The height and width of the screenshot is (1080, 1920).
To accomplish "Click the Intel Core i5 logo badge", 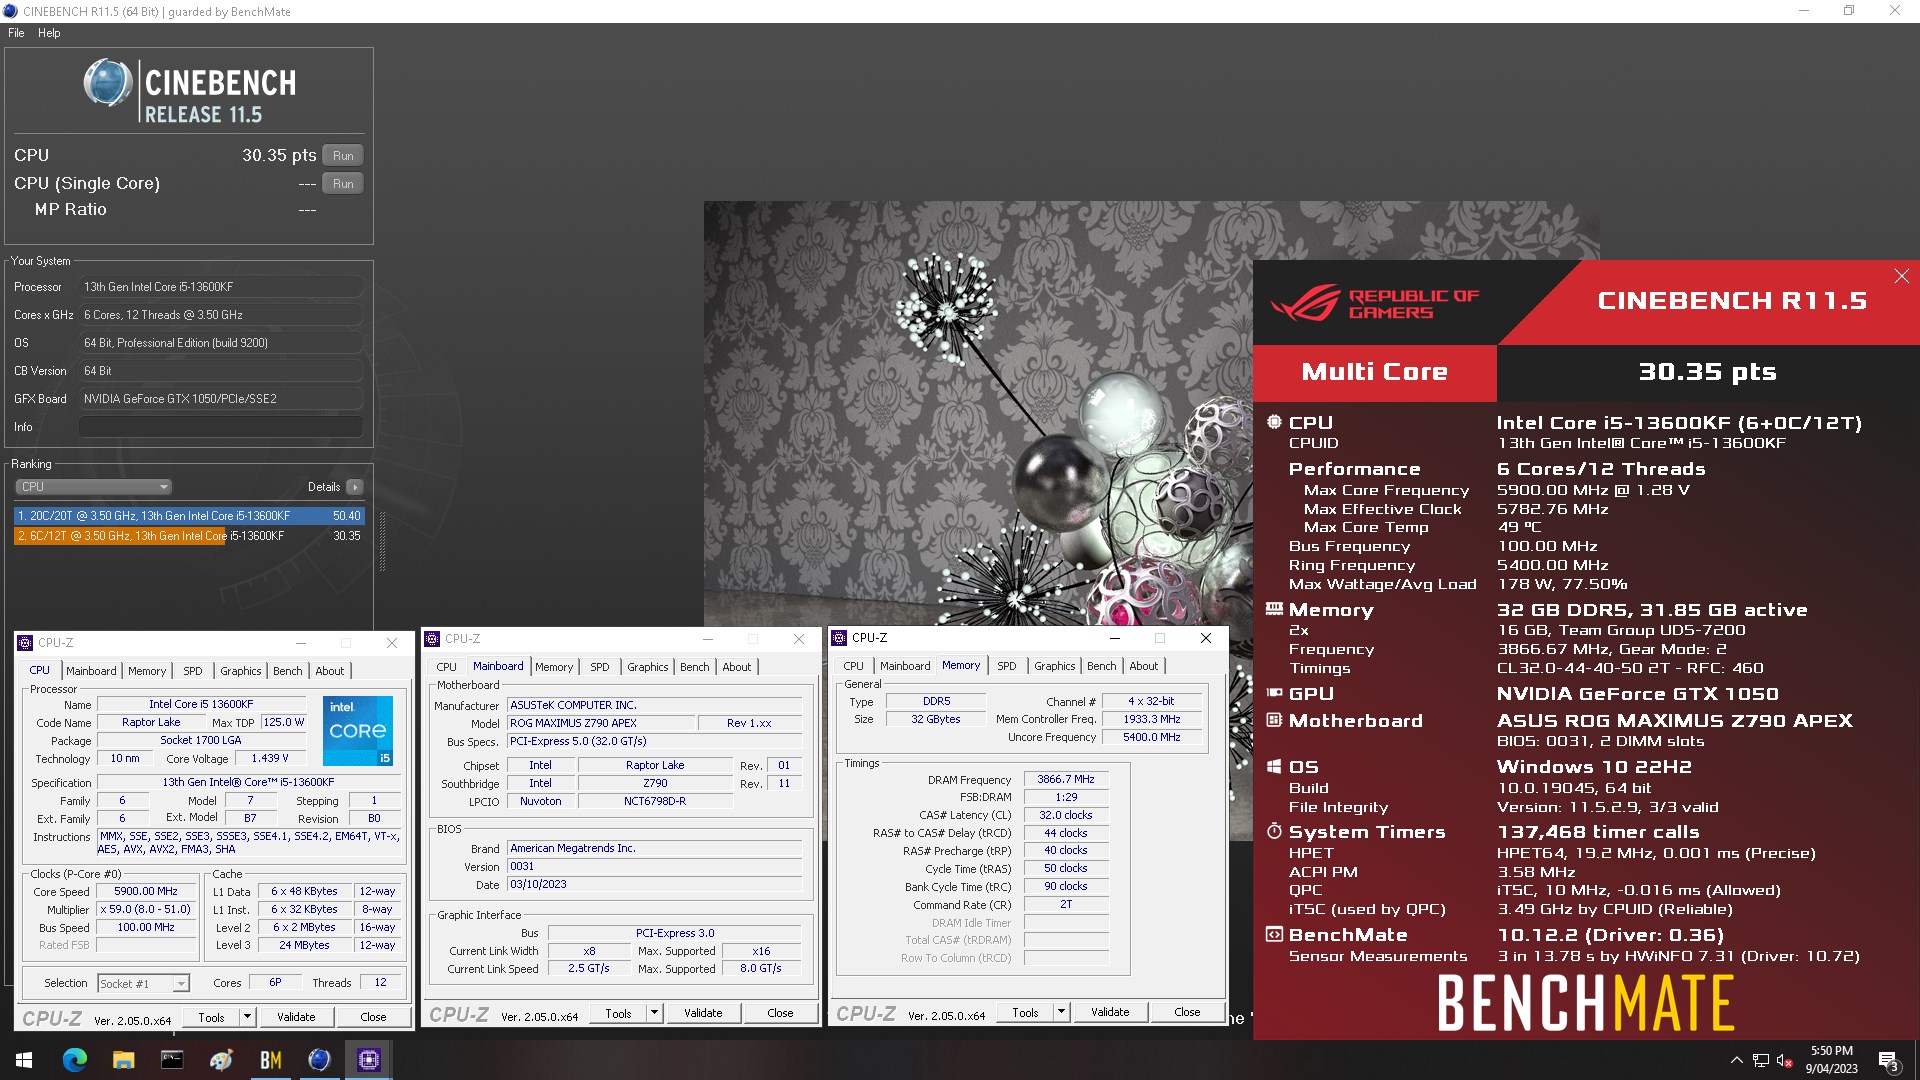I will pos(357,731).
